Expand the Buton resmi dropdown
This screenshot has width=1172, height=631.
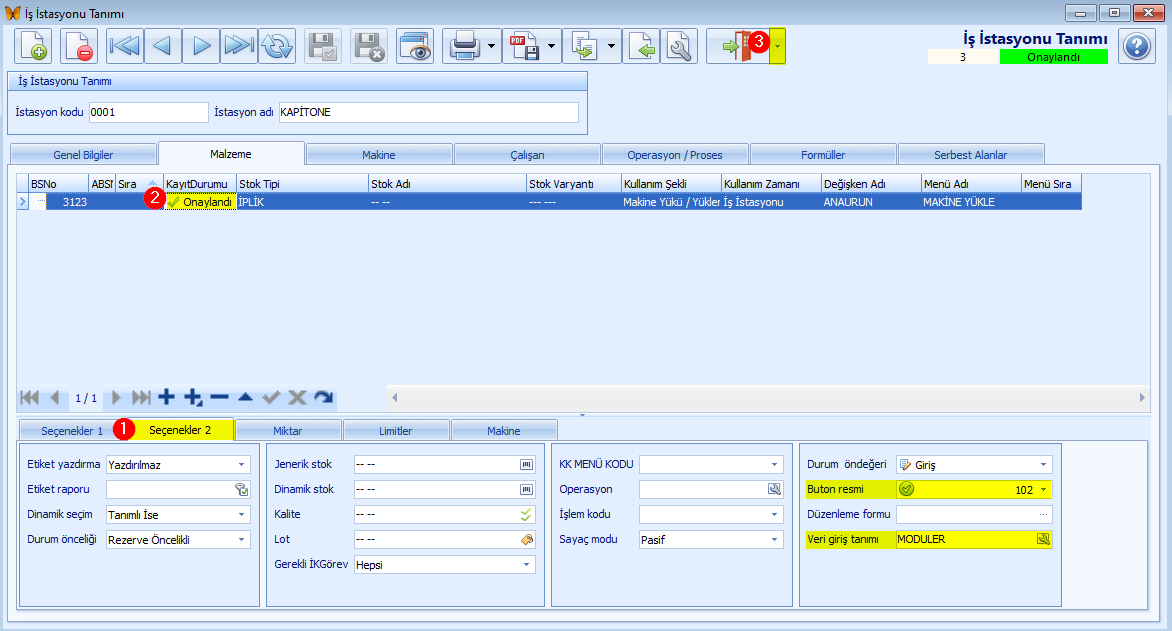point(1043,490)
